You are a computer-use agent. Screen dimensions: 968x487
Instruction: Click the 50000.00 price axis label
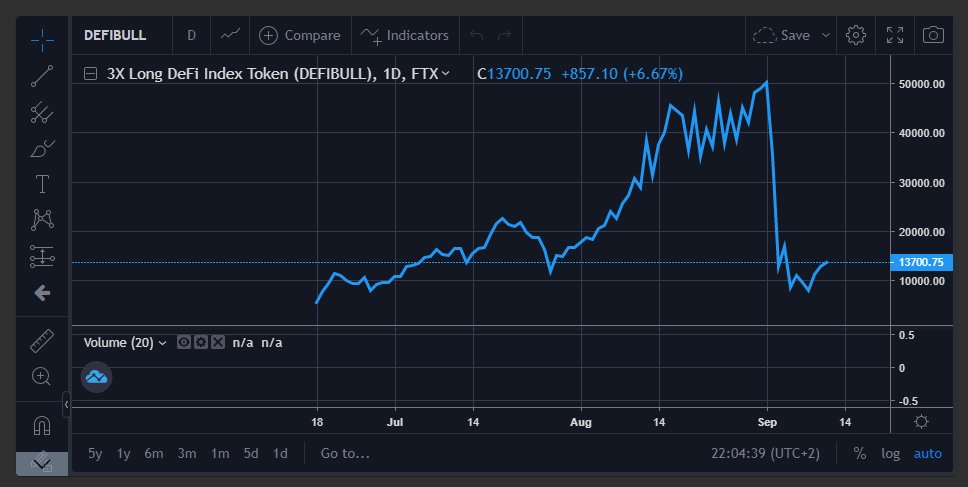click(921, 84)
